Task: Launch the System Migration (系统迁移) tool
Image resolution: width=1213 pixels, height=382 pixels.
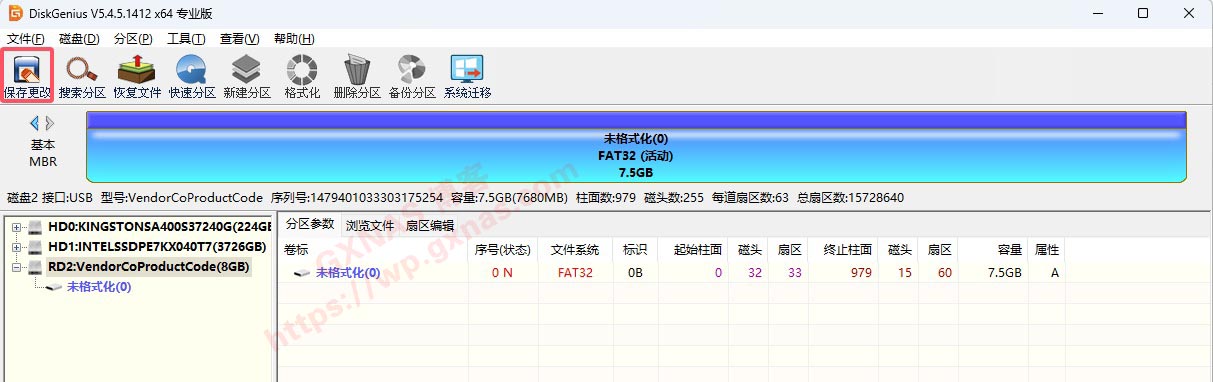Action: tap(467, 77)
